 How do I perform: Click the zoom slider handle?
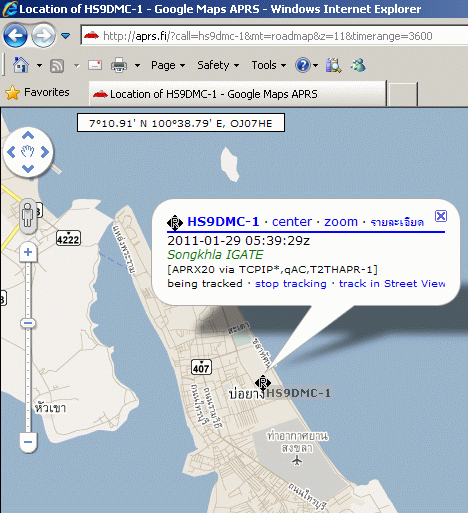[x=28, y=323]
